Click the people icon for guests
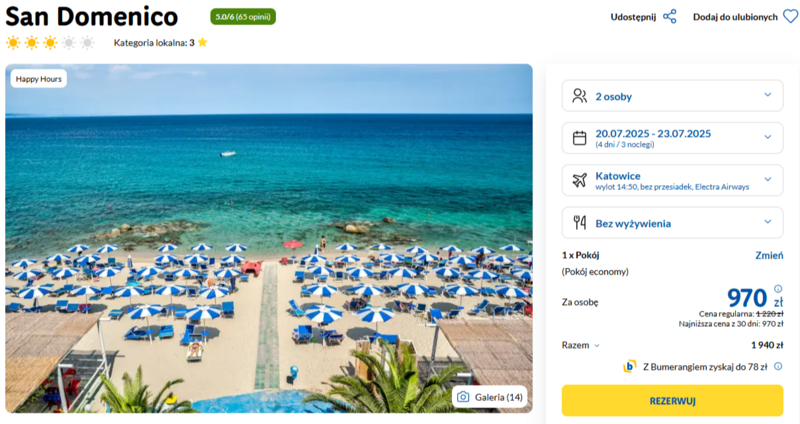 (579, 96)
